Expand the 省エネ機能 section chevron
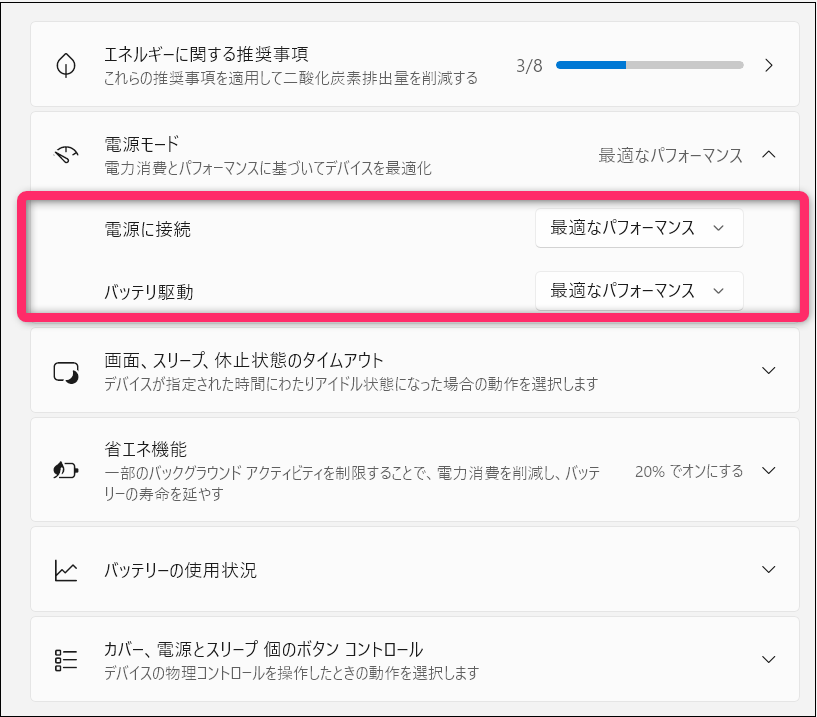The width and height of the screenshot is (817, 717). pyautogui.click(x=768, y=470)
